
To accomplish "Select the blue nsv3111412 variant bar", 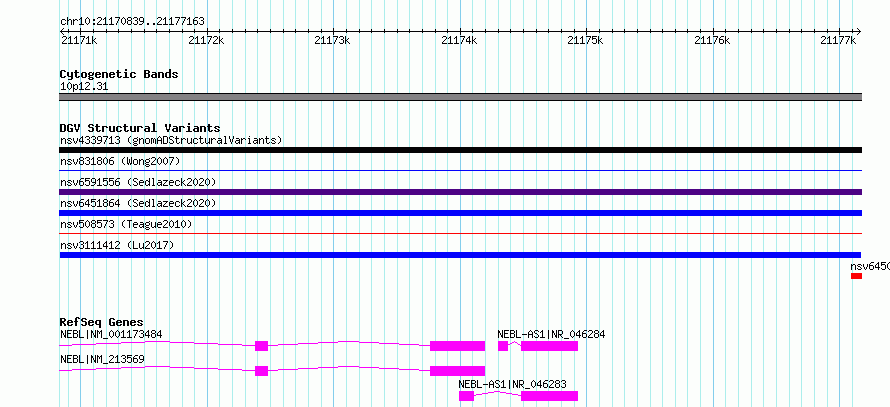I will (x=460, y=255).
